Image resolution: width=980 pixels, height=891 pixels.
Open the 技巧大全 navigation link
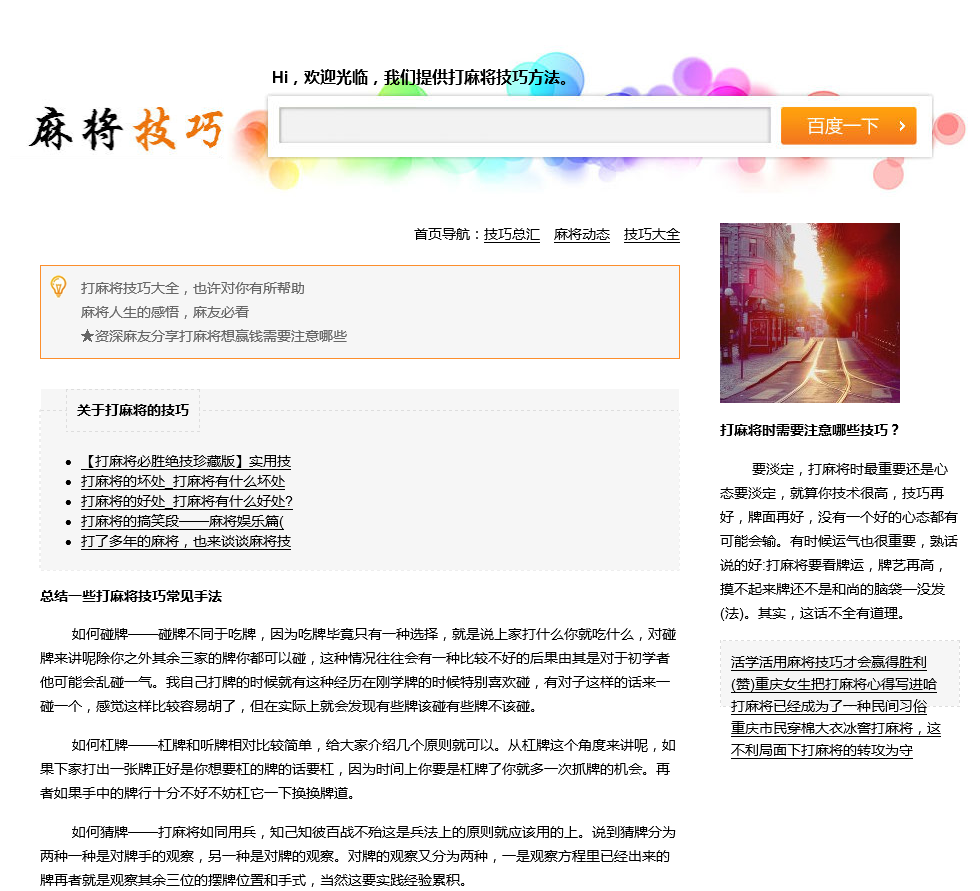[x=651, y=234]
